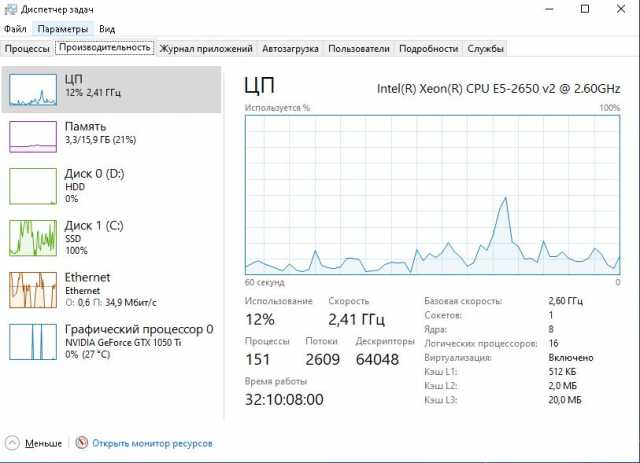This screenshot has height=463, width=640.
Task: Expand the Вид menu
Action: point(107,29)
